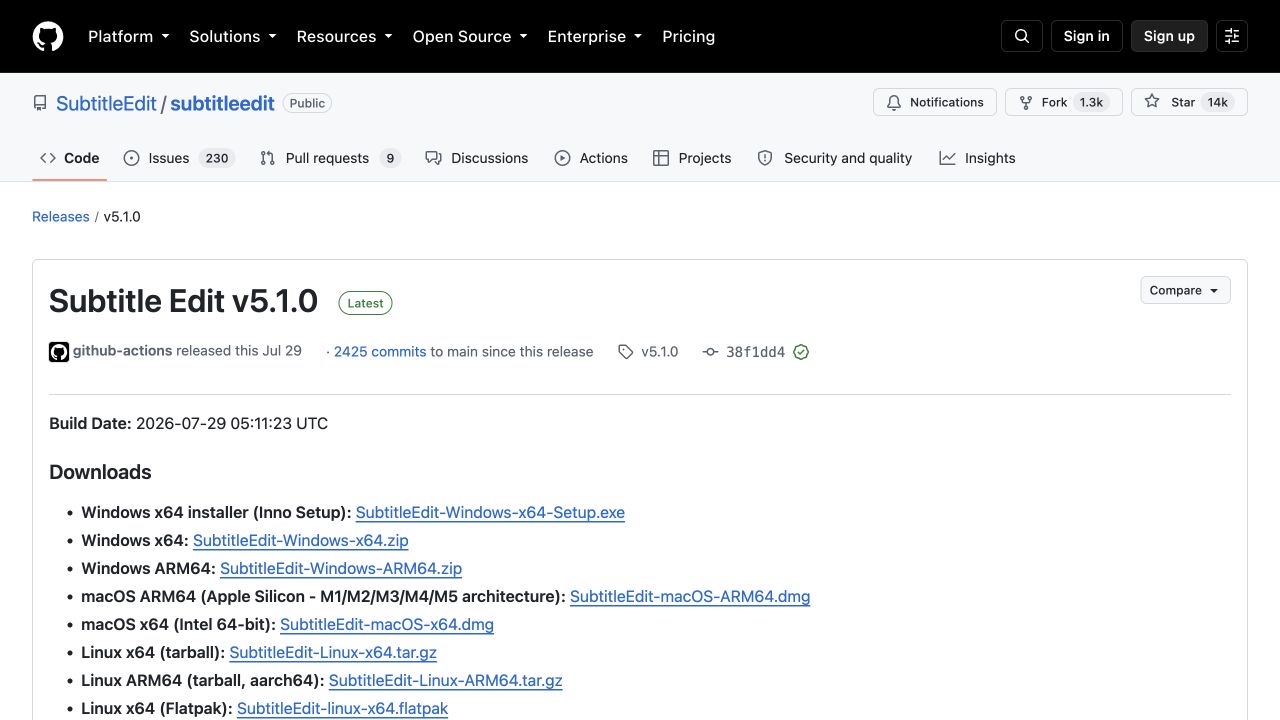Open the 2425 commits link
Viewport: 1280px width, 720px height.
(x=380, y=352)
